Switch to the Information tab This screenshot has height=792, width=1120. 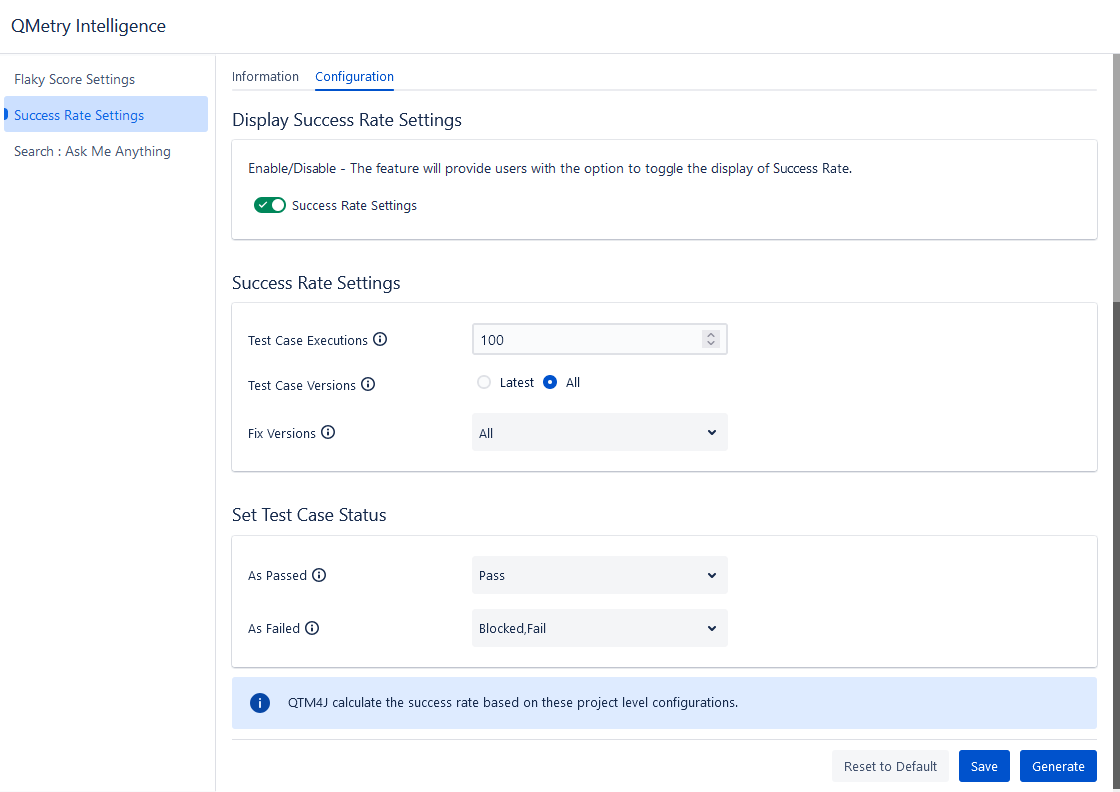[x=265, y=76]
